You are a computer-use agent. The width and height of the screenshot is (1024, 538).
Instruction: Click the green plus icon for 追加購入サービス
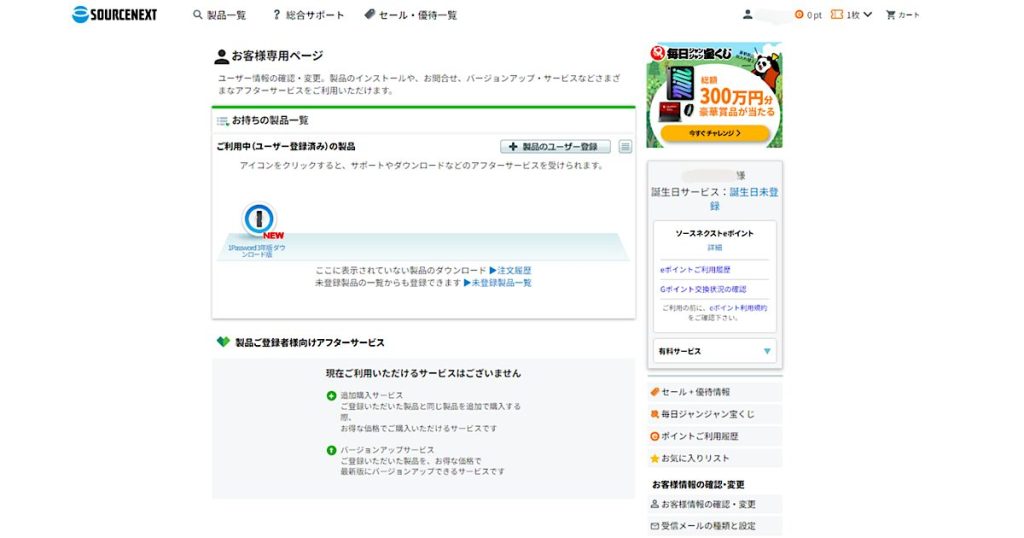coord(331,396)
